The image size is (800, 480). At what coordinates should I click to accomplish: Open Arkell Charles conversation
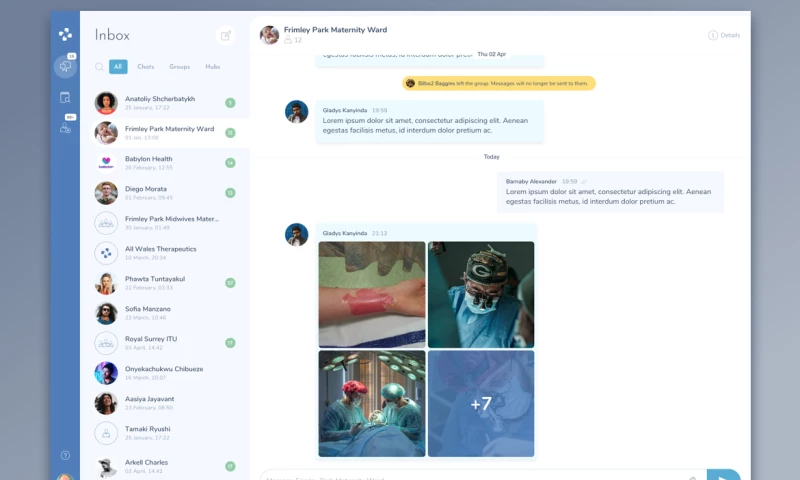pos(165,466)
